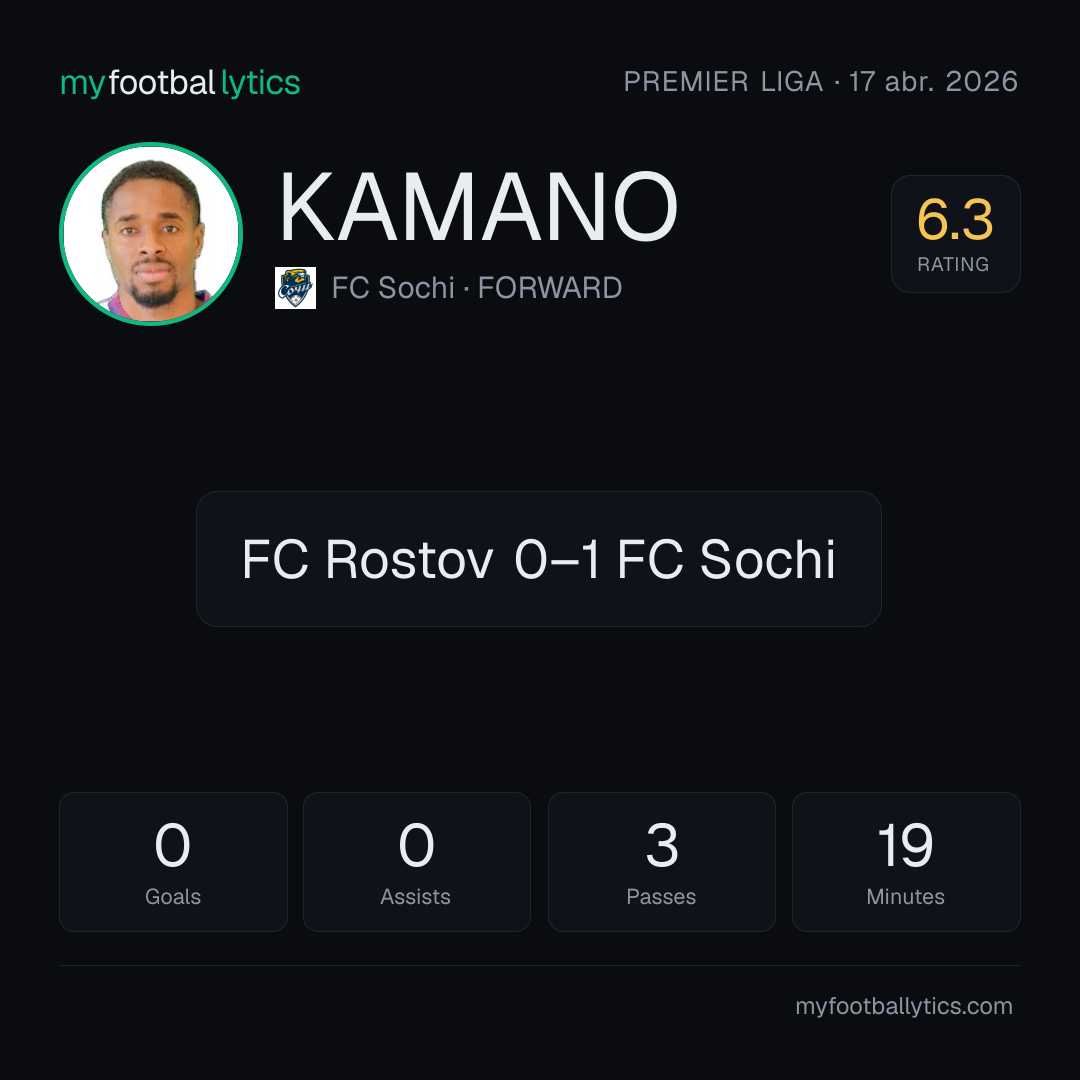Click the FC Sochi club crest
Image resolution: width=1080 pixels, height=1080 pixels.
point(295,288)
